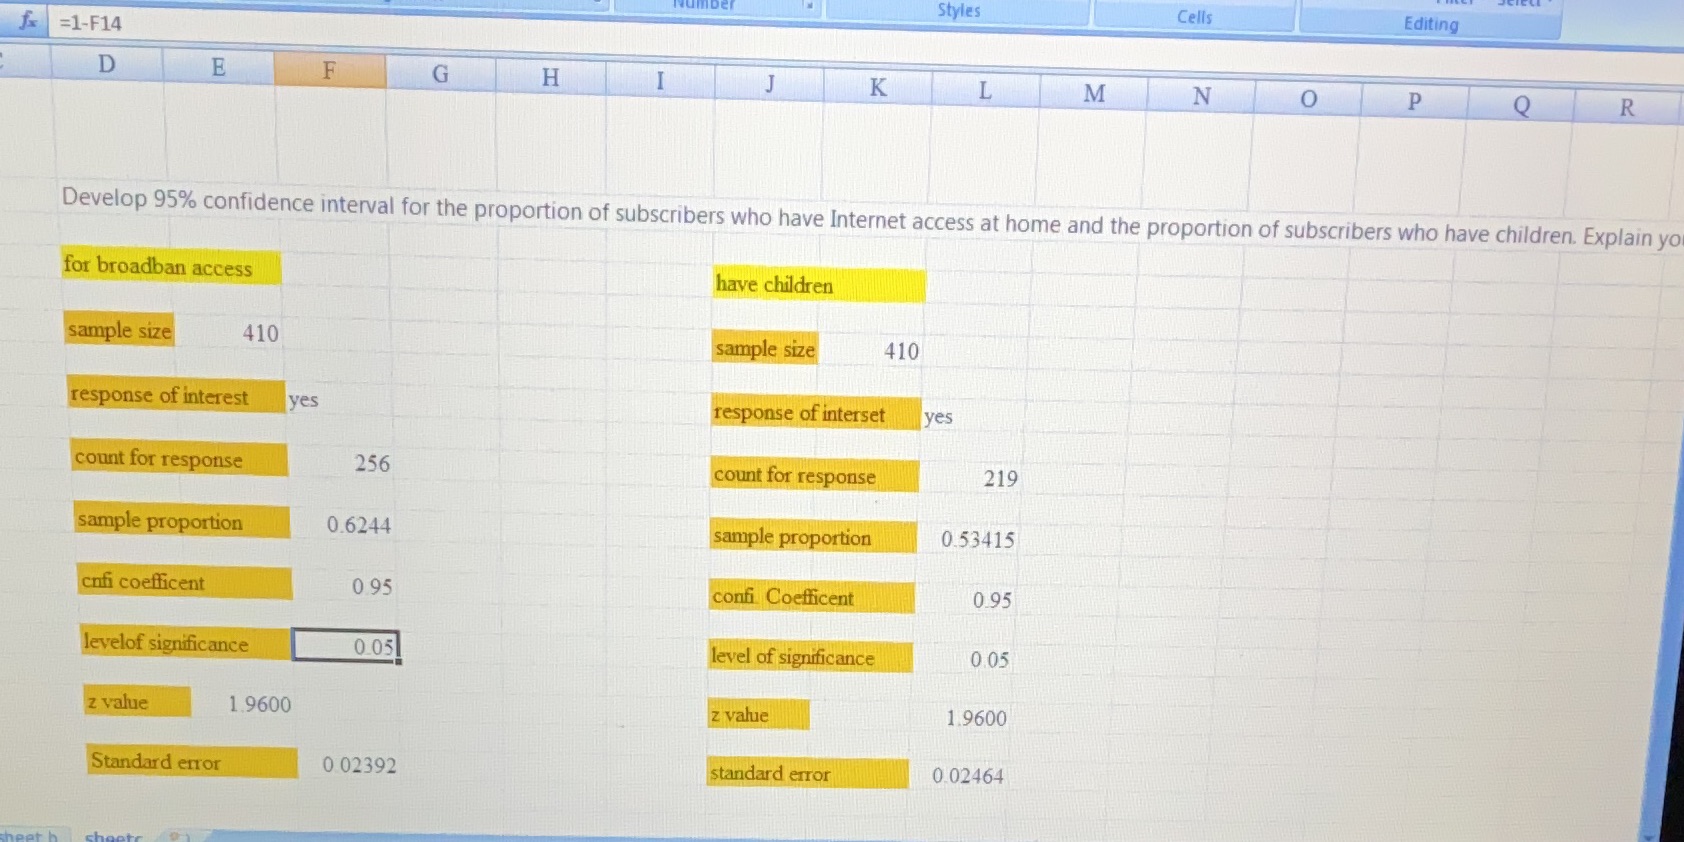Select children standard error value 0.02464

968,776
